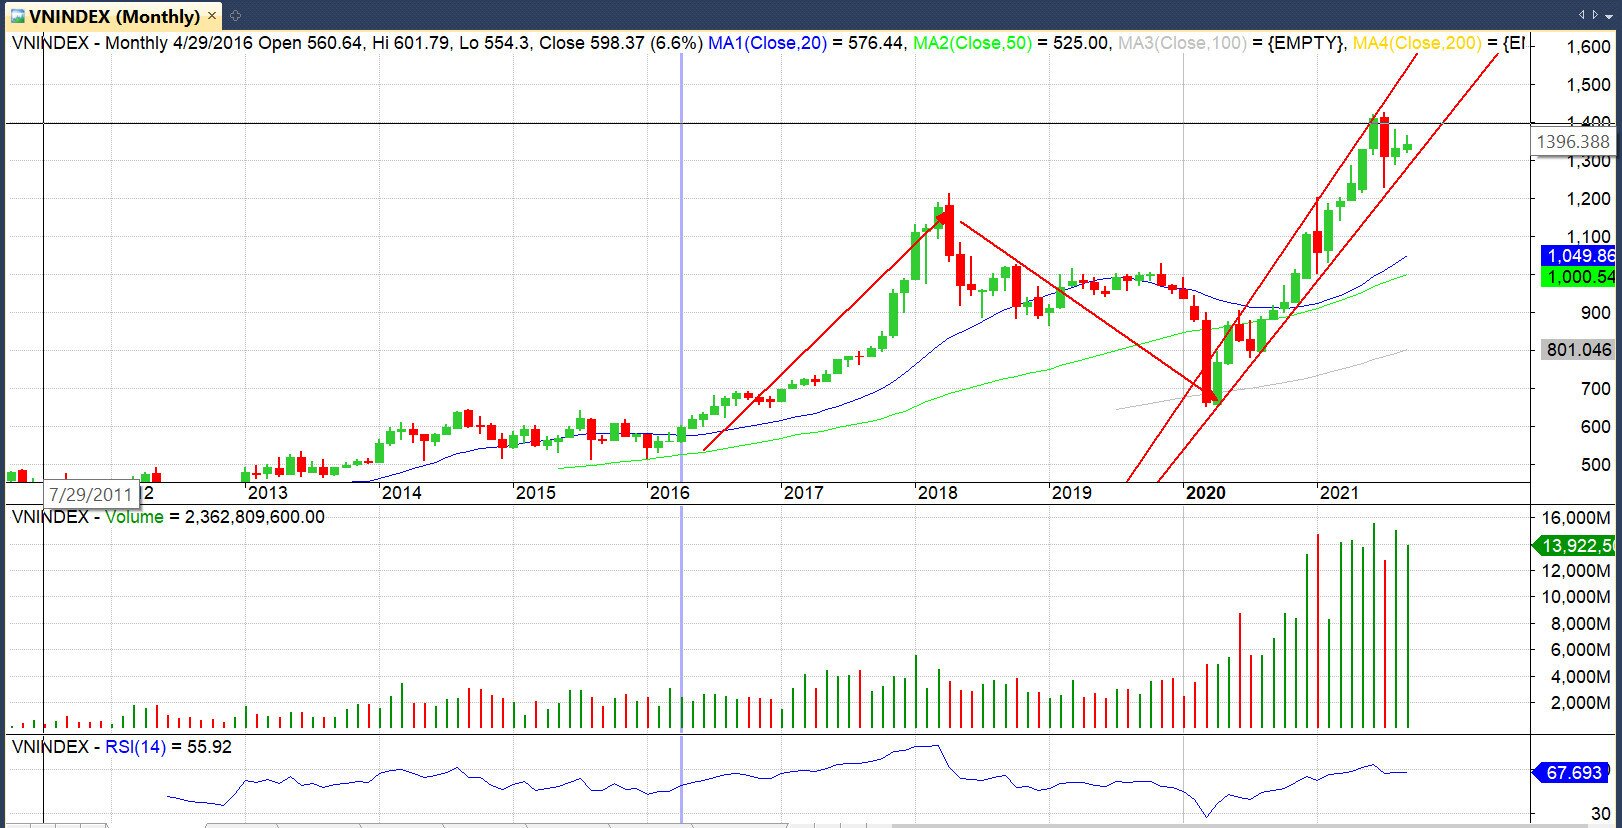This screenshot has height=828, width=1622.
Task: Click the MA4(Close,200) label in chart title
Action: point(1417,43)
